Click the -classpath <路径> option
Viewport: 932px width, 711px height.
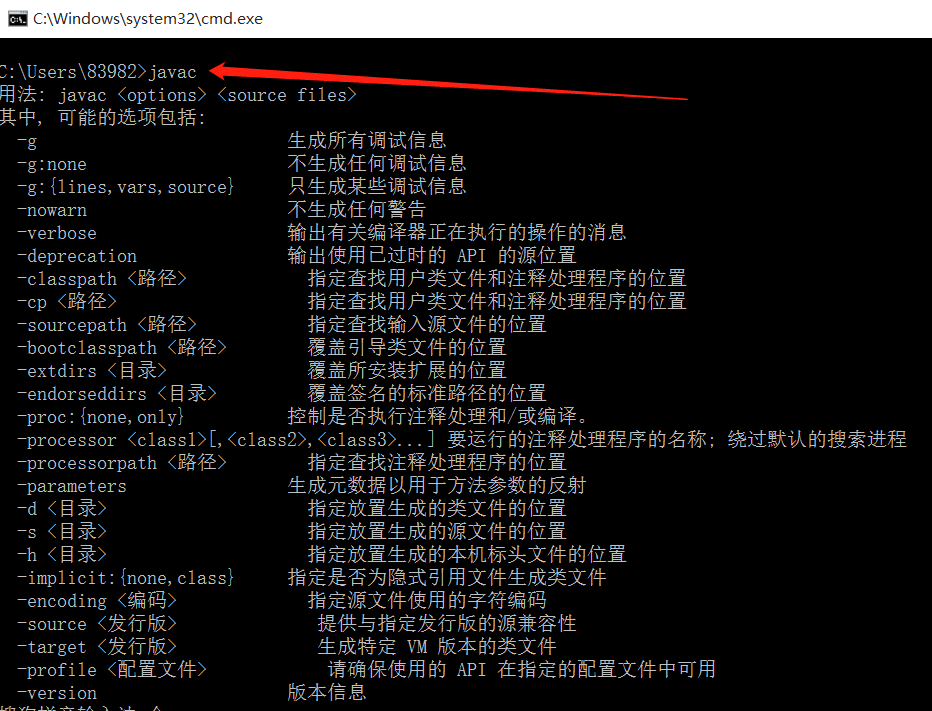102,279
